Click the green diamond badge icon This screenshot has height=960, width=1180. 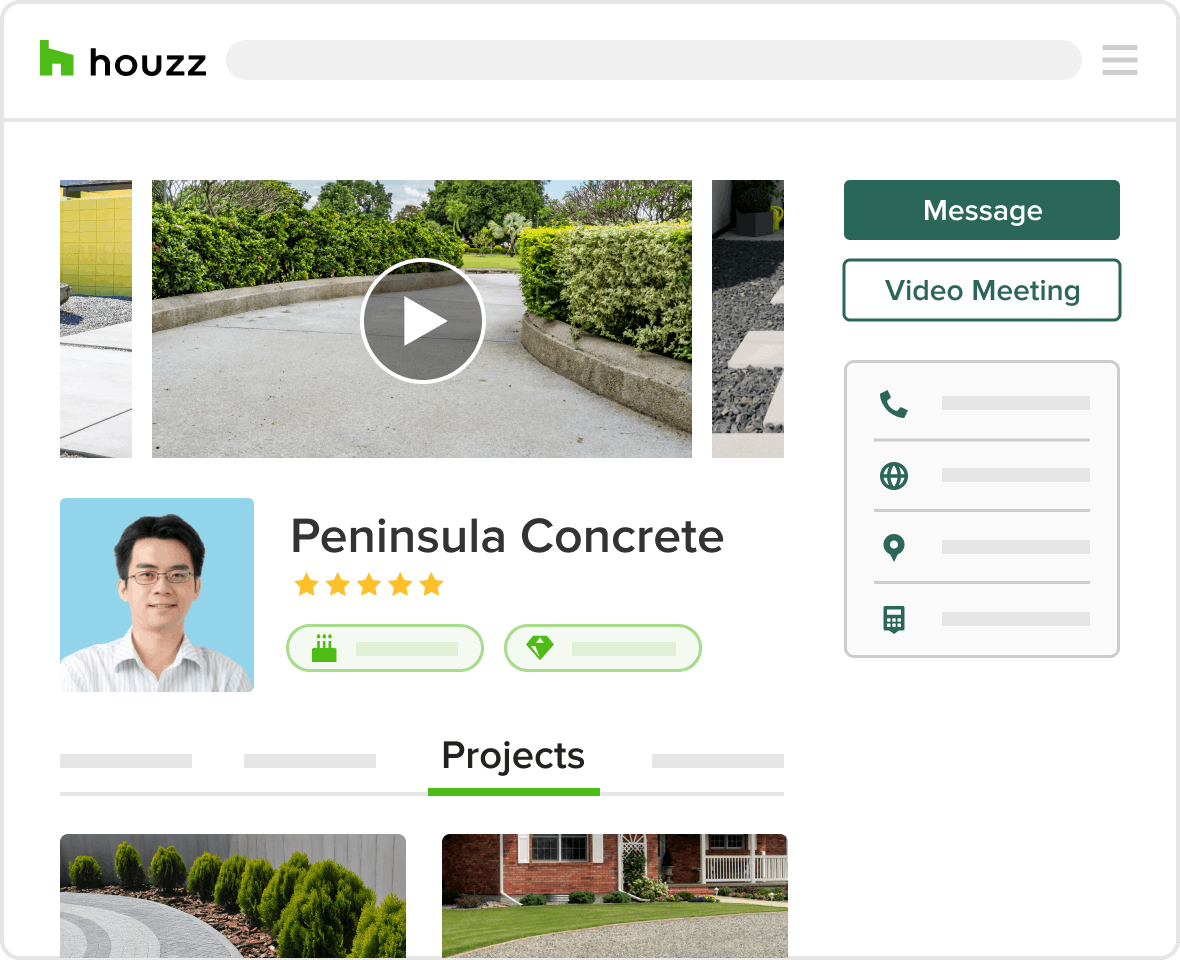pyautogui.click(x=540, y=648)
